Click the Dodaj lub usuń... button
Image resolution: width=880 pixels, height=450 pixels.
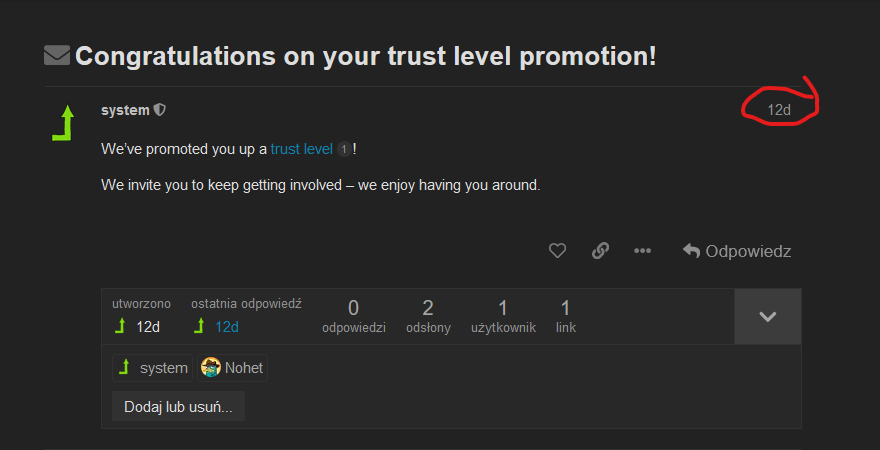click(178, 407)
